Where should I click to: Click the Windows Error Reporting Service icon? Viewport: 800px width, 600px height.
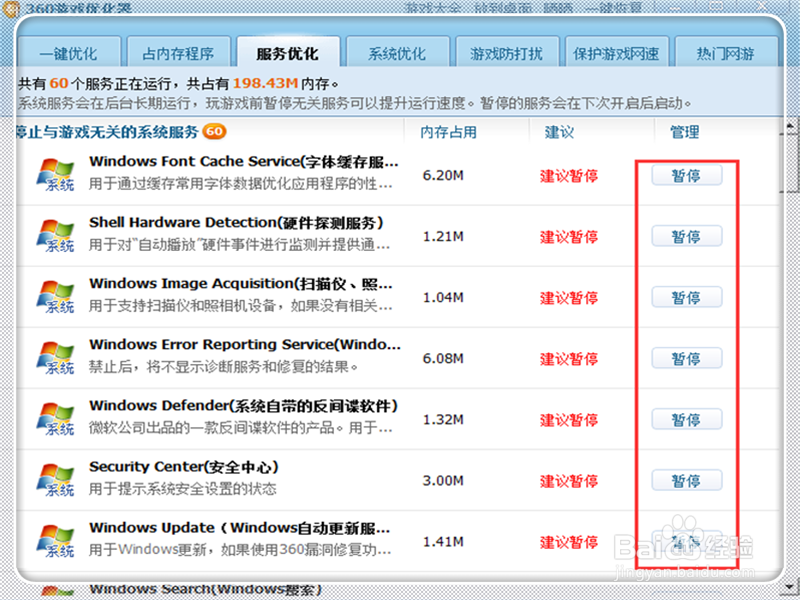[55, 358]
